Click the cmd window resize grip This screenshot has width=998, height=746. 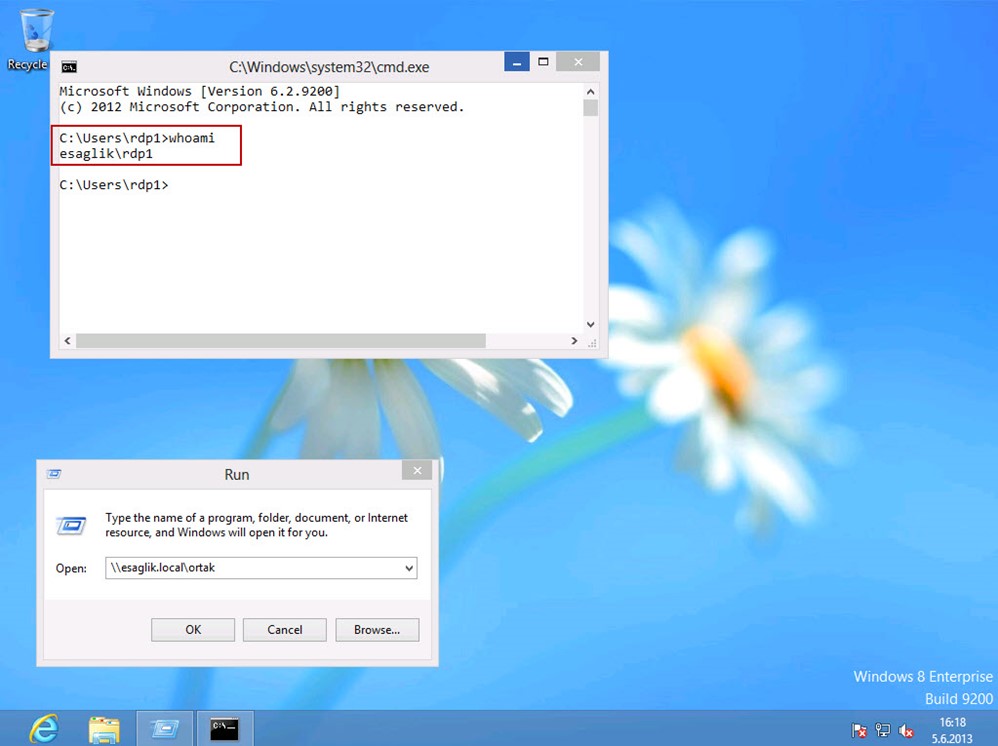[x=592, y=342]
